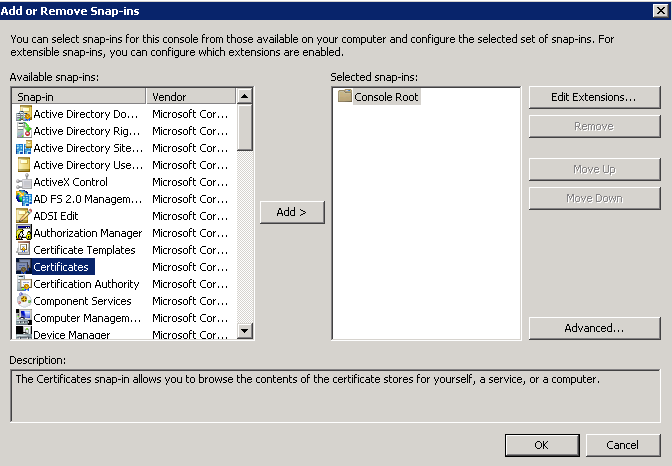Add the selected Certificates snap-in

[292, 212]
